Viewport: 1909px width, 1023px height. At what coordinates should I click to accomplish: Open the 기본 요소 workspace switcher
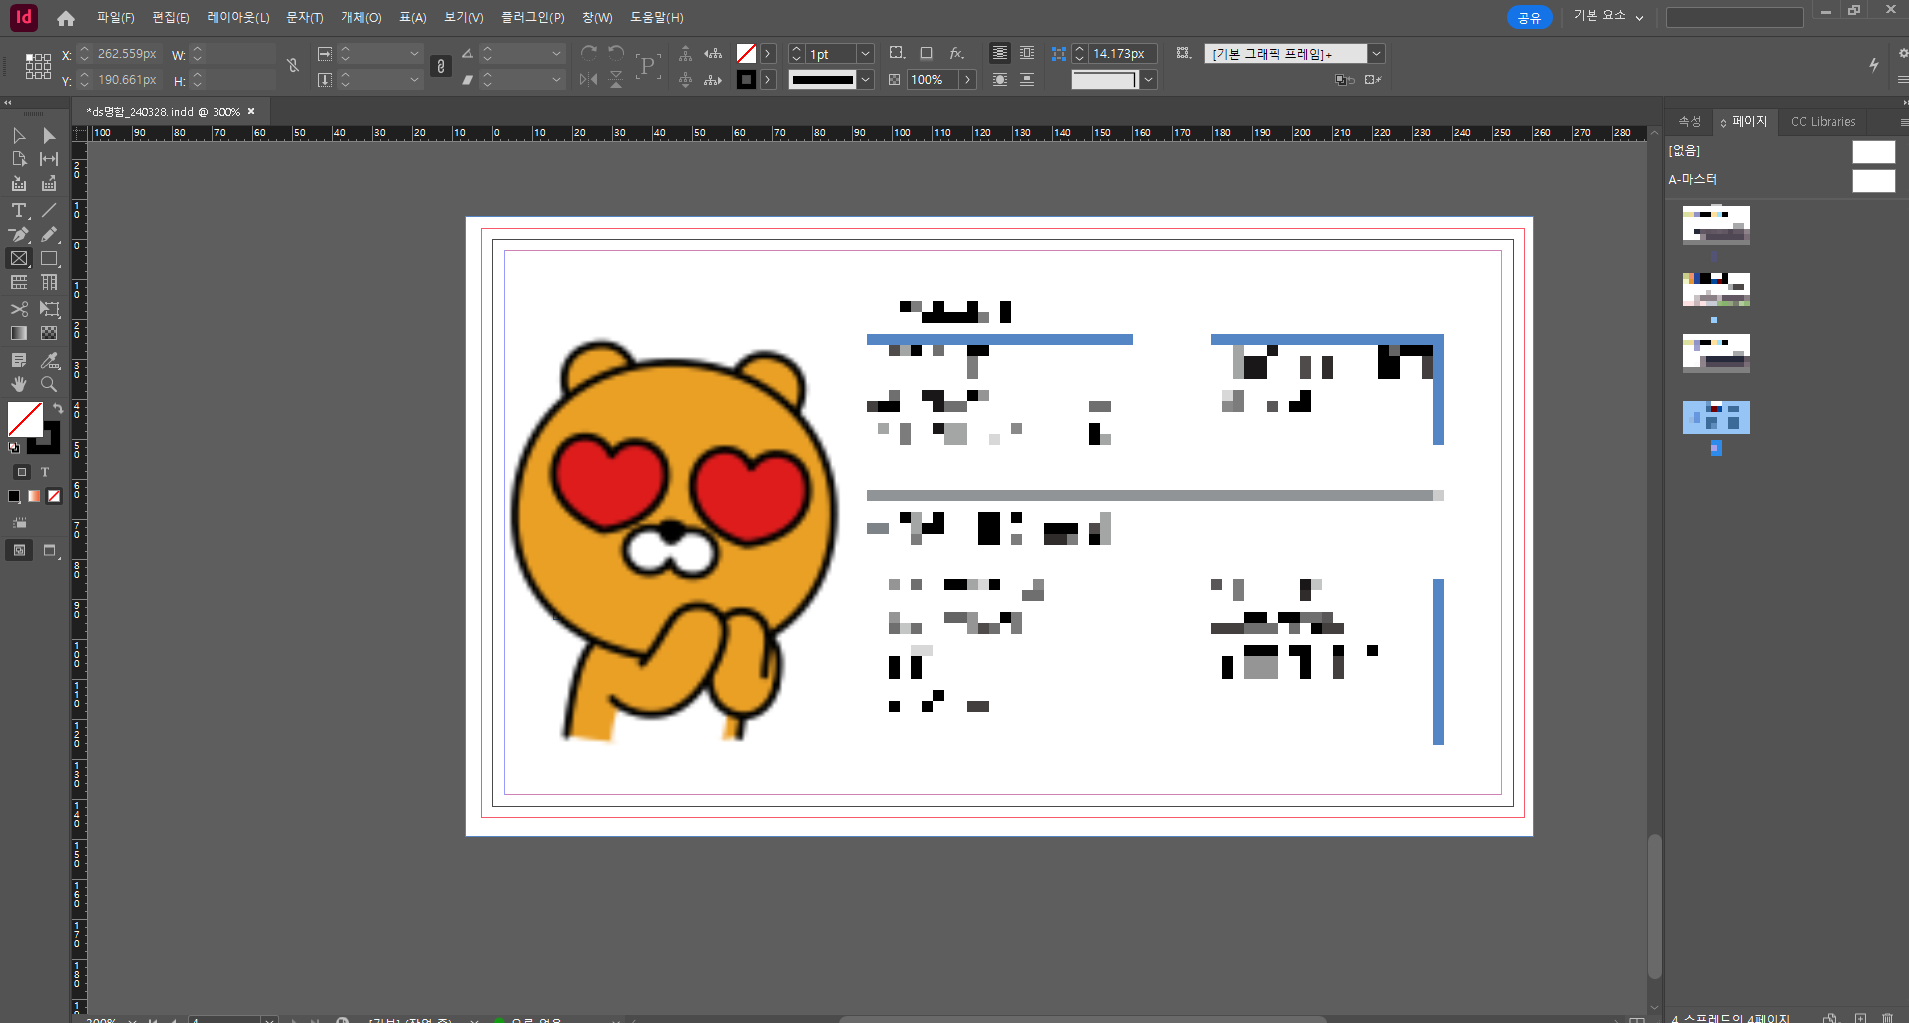tap(1608, 16)
